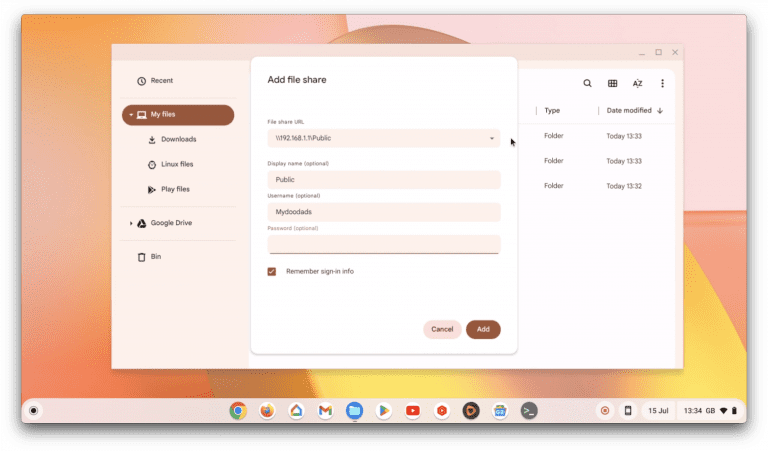The height and width of the screenshot is (451, 768).
Task: Open Google Home app from shelf
Action: pyautogui.click(x=296, y=411)
